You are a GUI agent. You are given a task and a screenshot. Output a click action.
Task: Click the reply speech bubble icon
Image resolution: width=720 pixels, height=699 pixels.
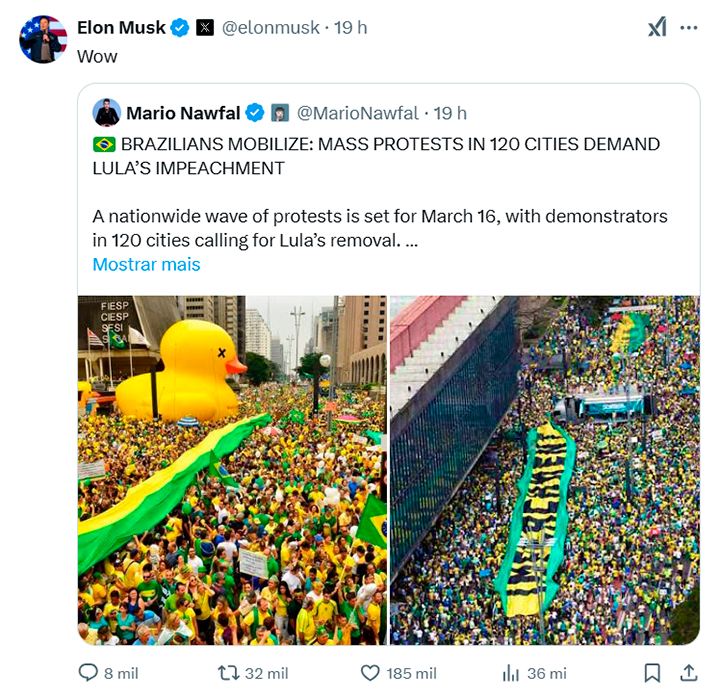point(88,673)
